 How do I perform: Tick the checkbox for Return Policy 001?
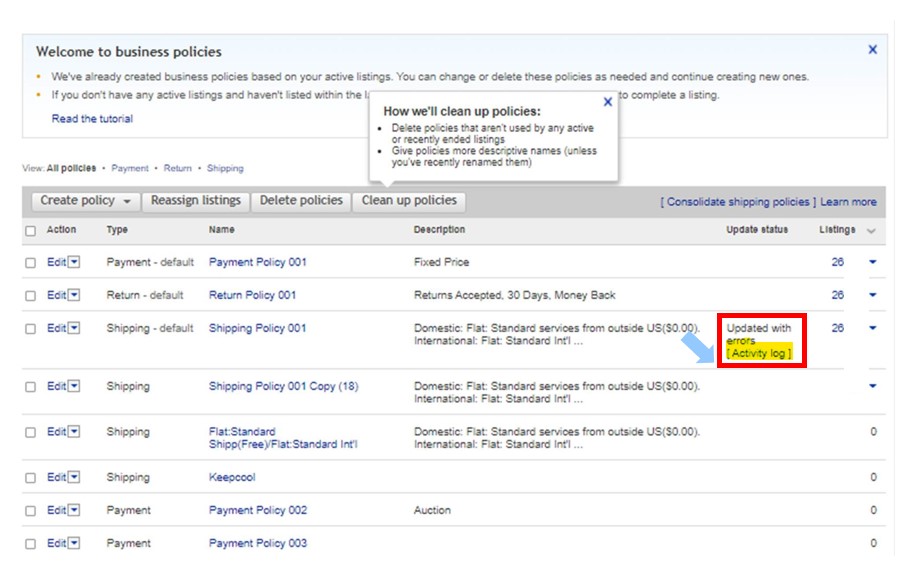[x=30, y=296]
